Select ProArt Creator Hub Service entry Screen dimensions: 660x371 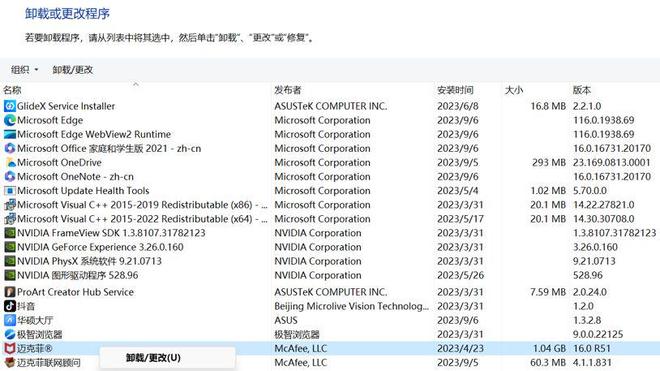point(75,292)
